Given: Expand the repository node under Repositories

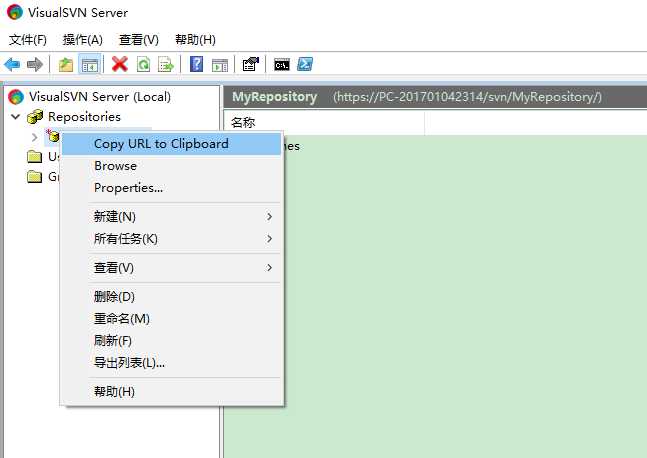Looking at the screenshot, I should (x=35, y=137).
